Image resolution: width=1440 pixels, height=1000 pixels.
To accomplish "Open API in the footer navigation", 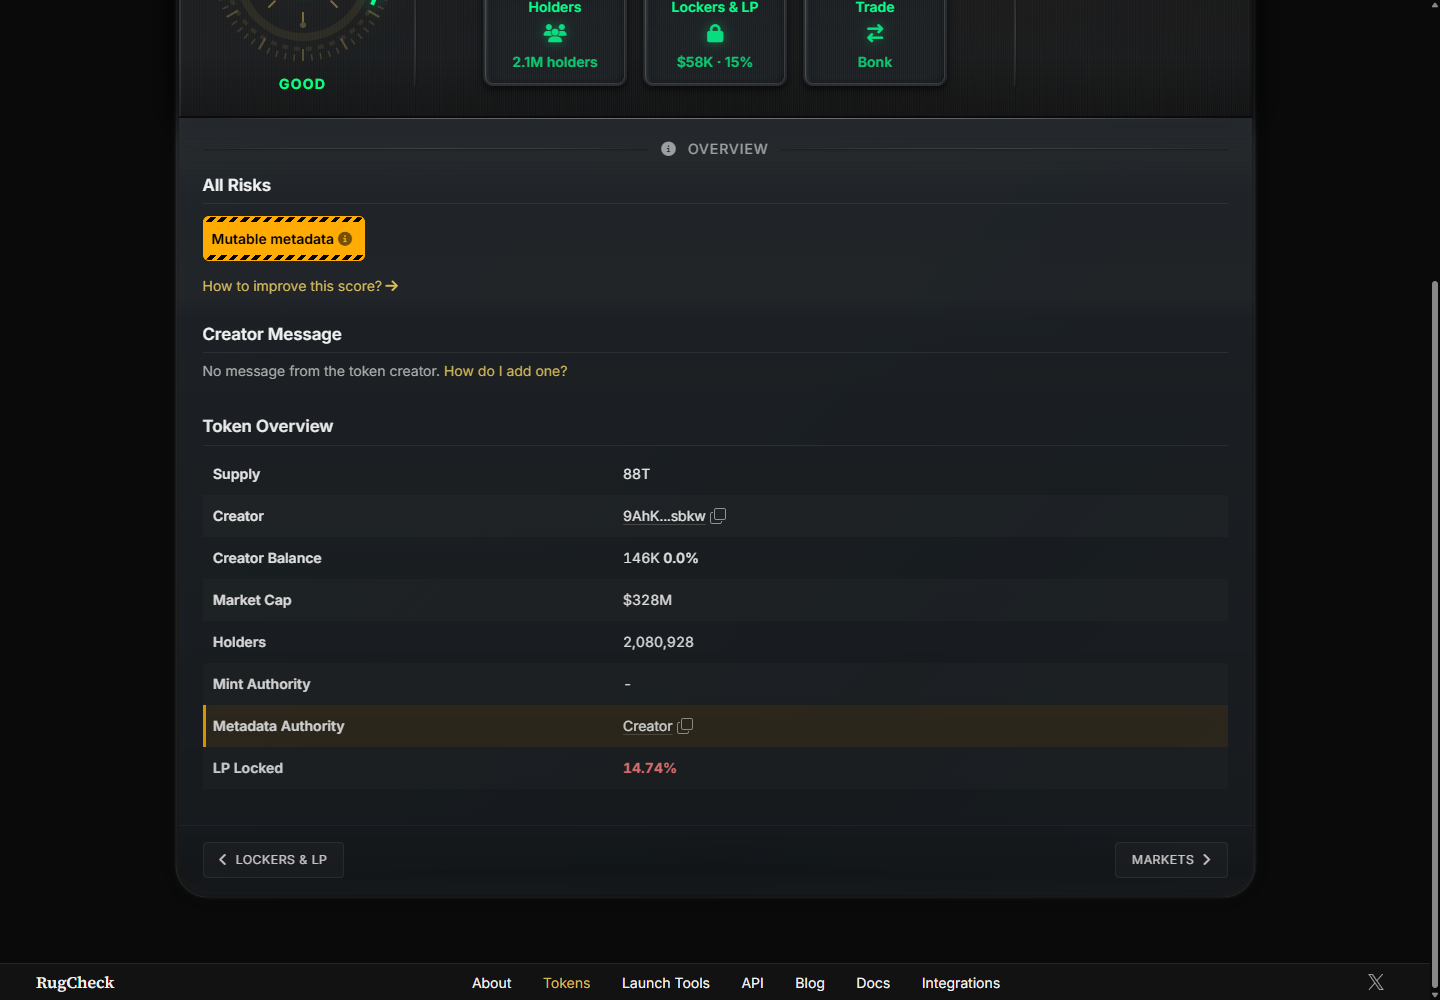I will pyautogui.click(x=753, y=983).
